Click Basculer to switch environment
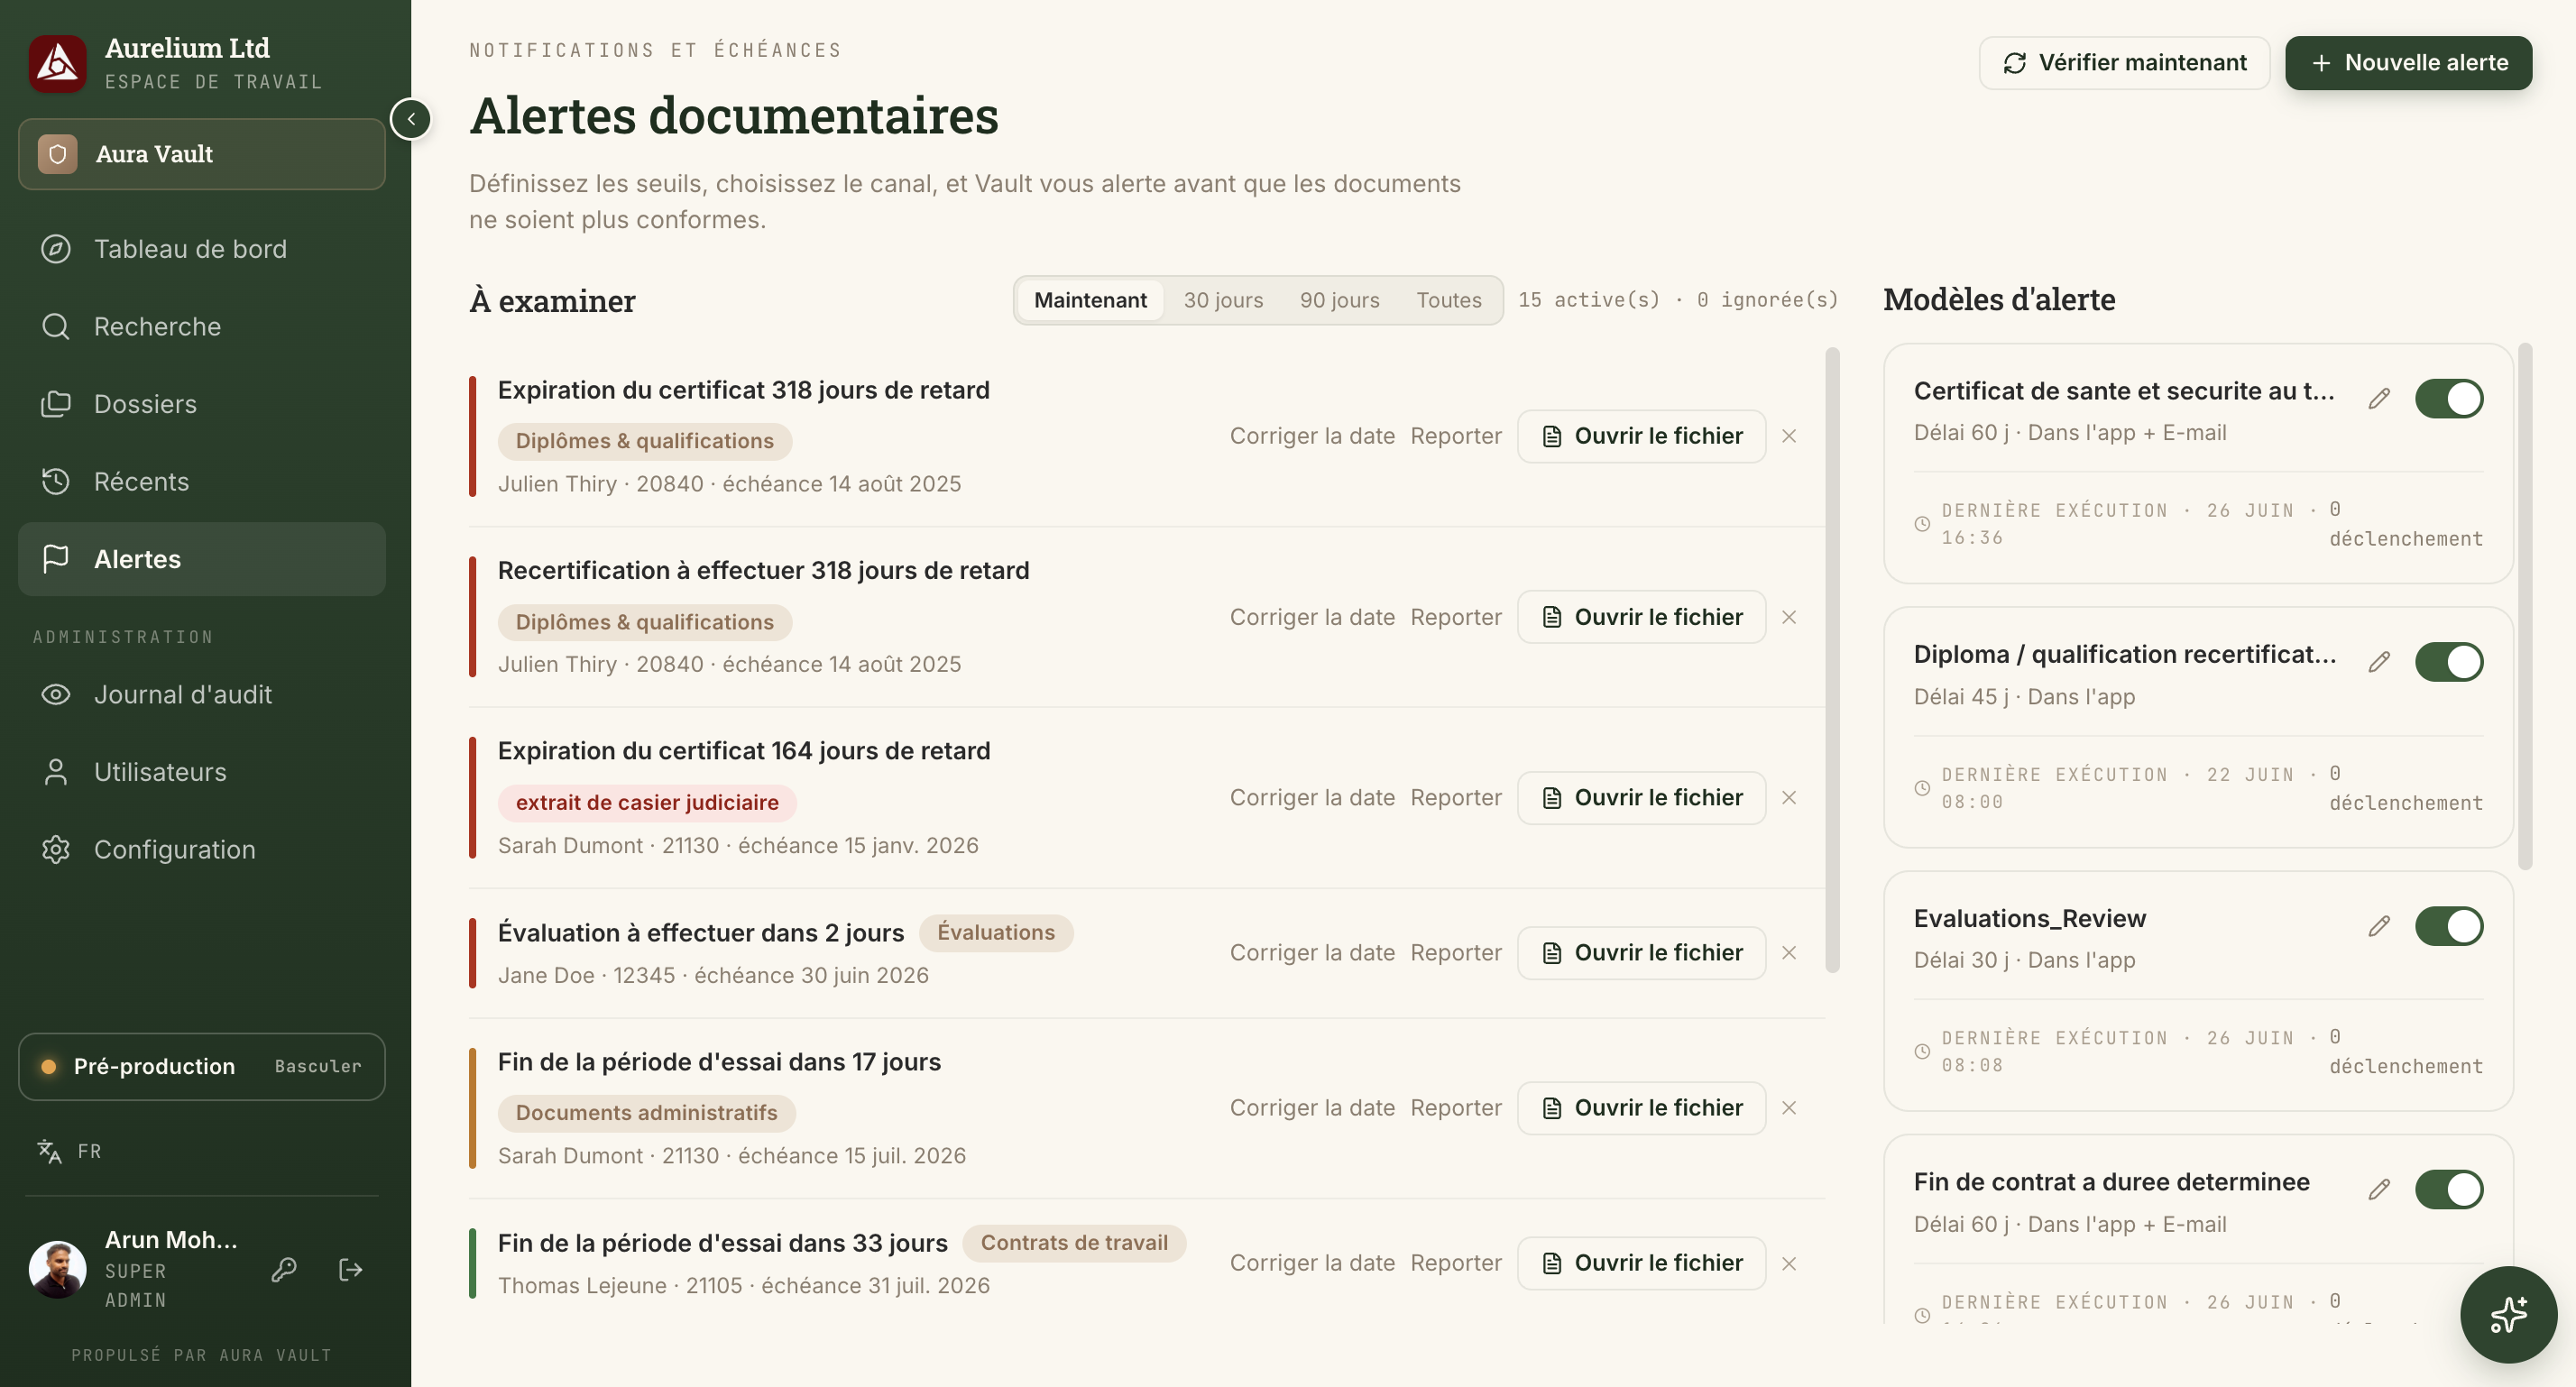 318,1066
